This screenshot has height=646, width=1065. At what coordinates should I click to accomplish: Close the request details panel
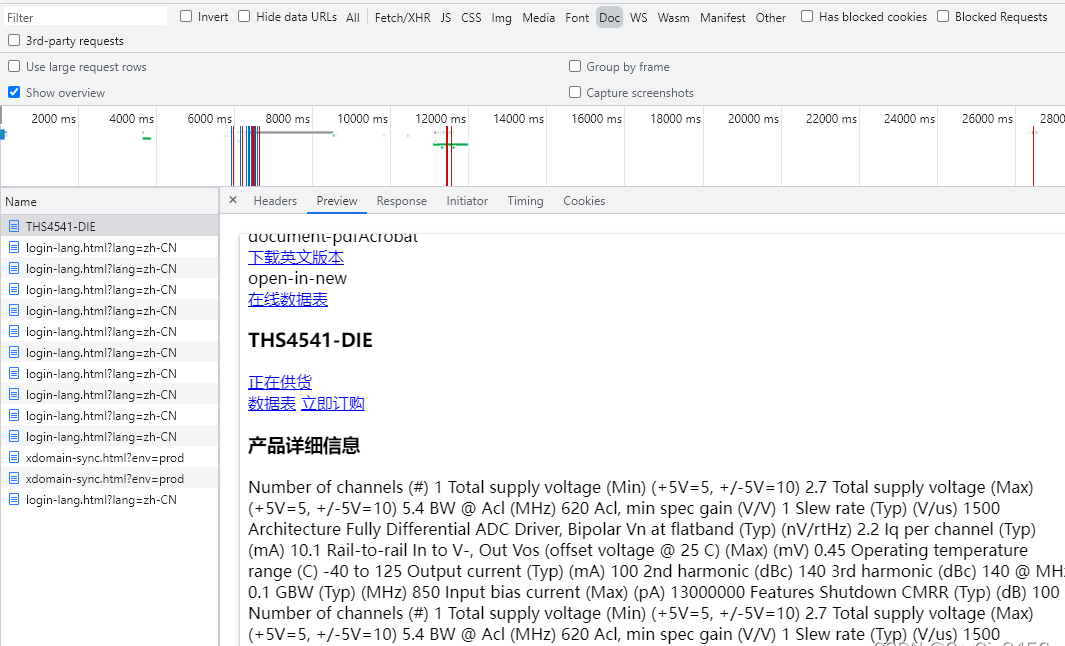click(x=233, y=200)
